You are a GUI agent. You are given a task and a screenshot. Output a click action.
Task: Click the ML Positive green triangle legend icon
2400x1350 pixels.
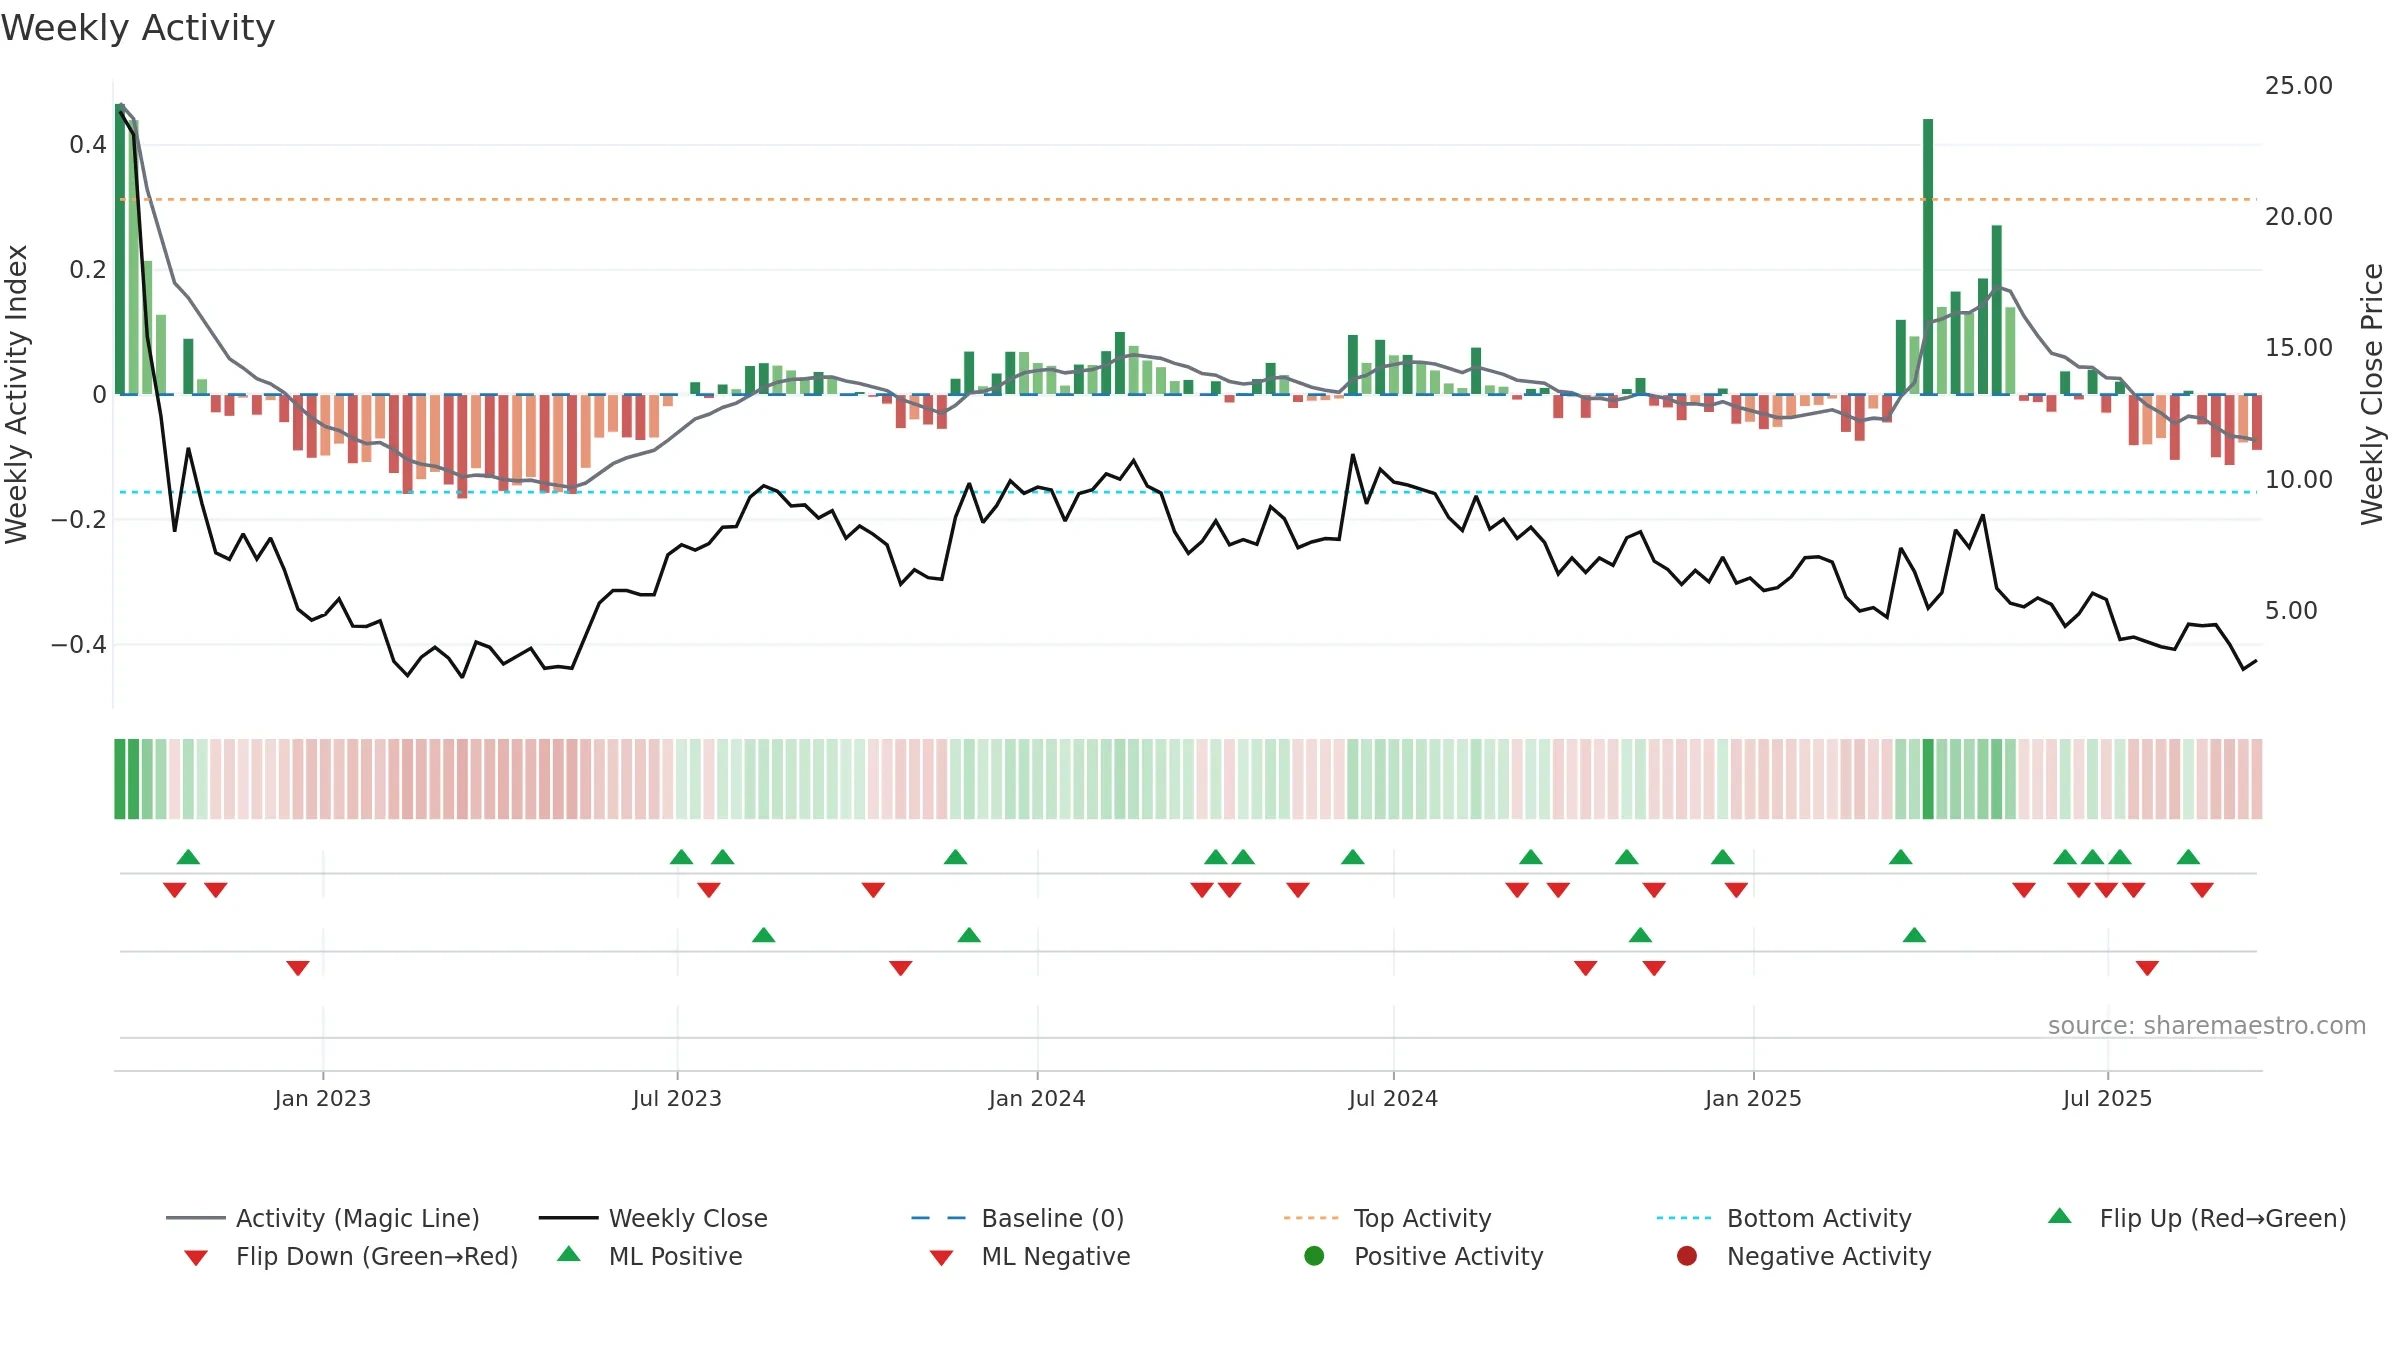point(568,1254)
